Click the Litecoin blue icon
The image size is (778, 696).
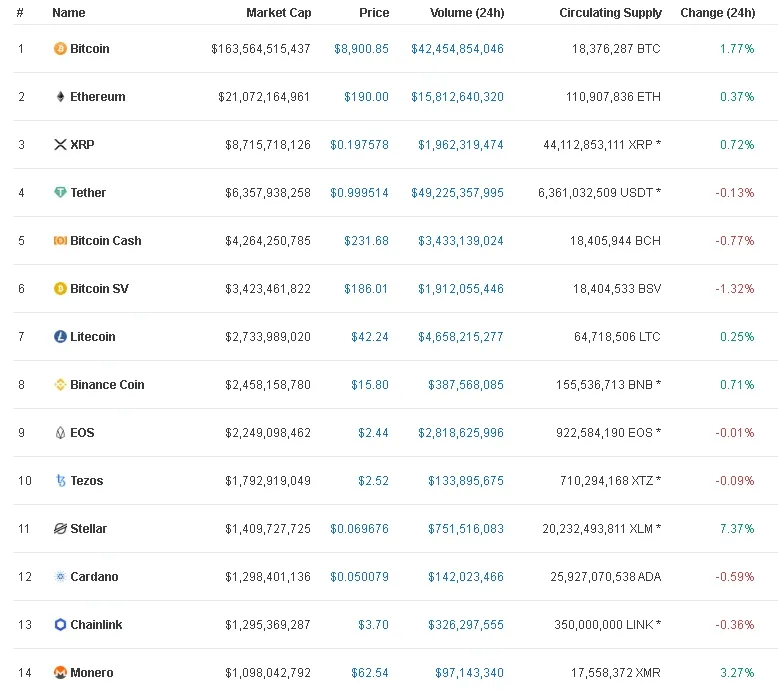(x=60, y=337)
